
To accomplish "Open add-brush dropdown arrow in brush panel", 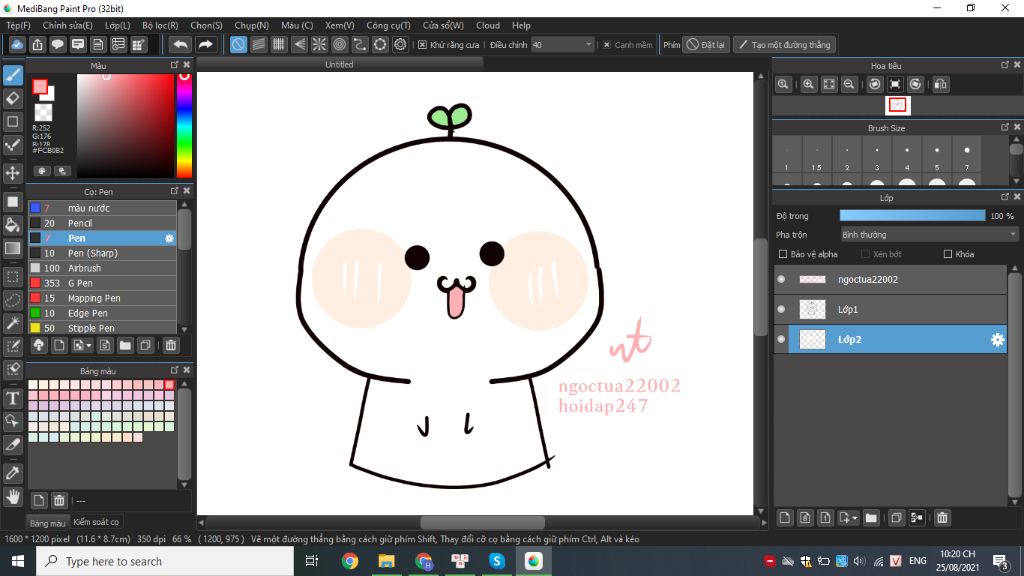I will click(x=89, y=345).
